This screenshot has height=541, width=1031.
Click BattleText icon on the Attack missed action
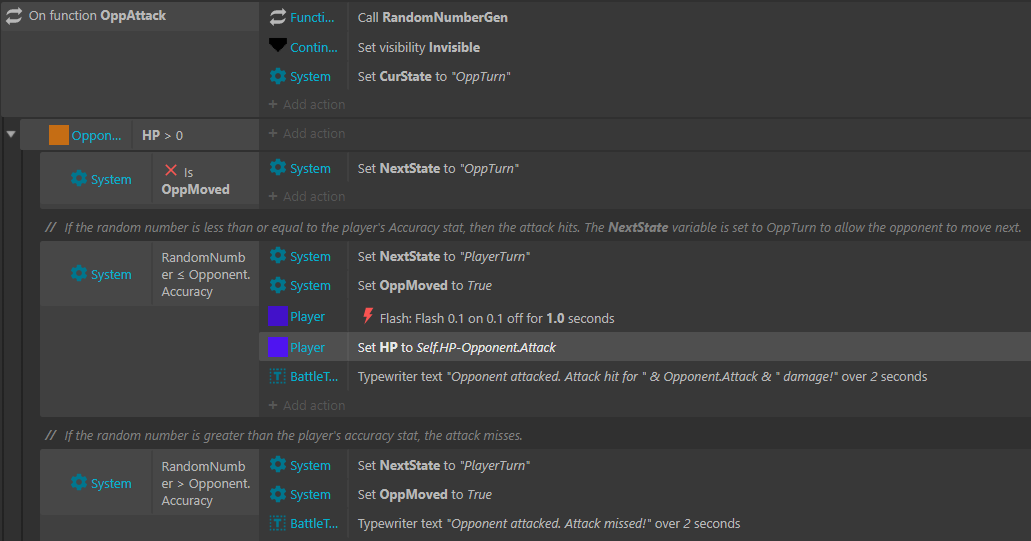tap(277, 523)
